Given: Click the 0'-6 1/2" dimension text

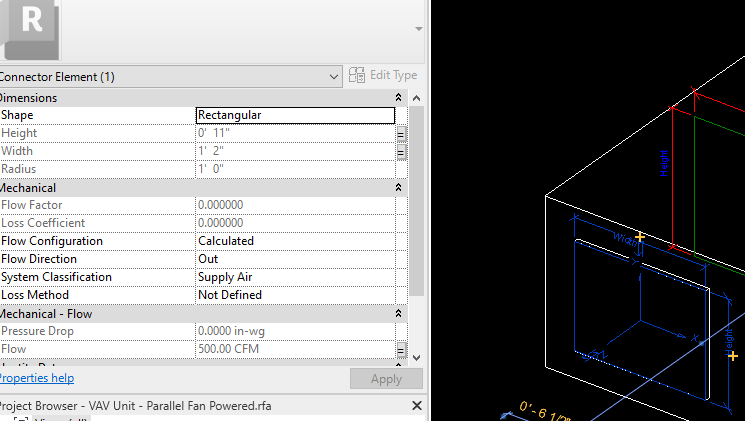Looking at the screenshot, I should click(x=544, y=411).
